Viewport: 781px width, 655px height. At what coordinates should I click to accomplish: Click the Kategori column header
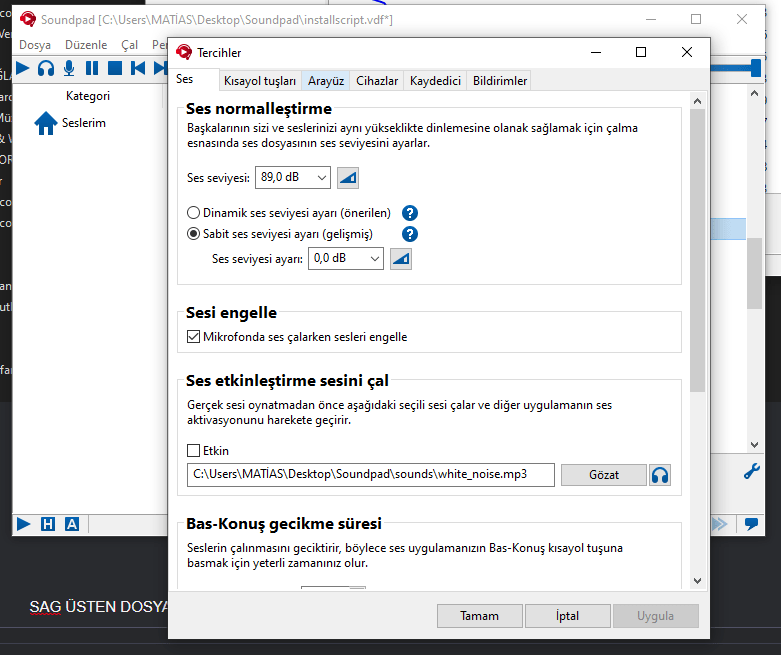pos(88,96)
